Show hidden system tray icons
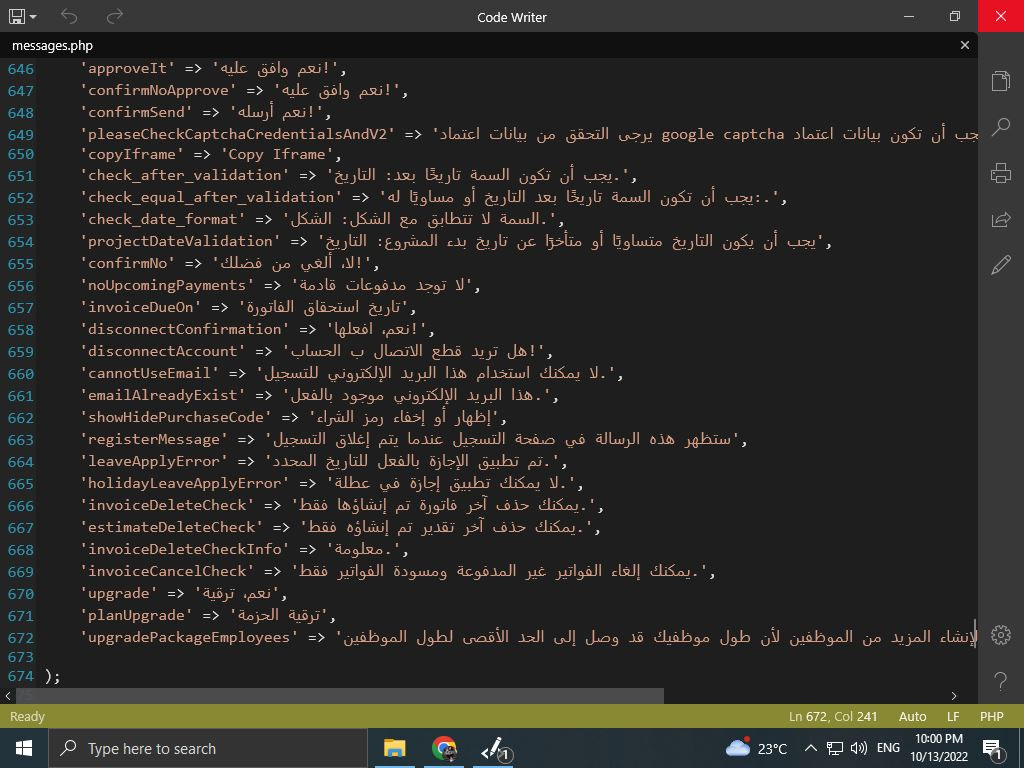Screen dimensions: 1024x768 [810, 748]
